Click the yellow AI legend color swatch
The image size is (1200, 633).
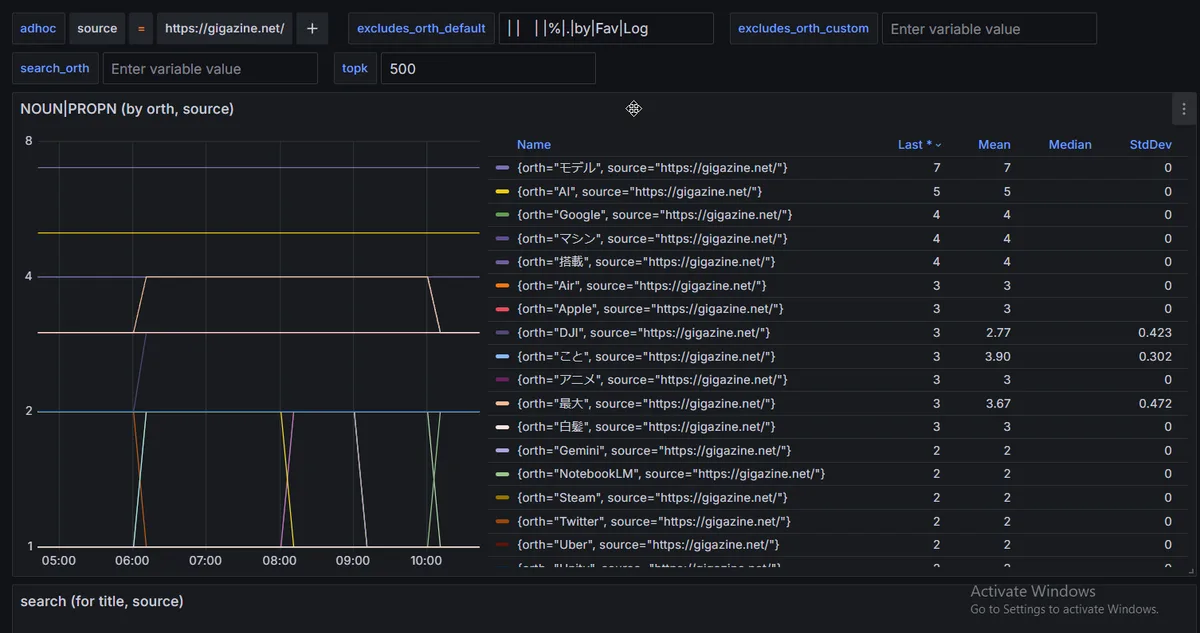coord(502,192)
